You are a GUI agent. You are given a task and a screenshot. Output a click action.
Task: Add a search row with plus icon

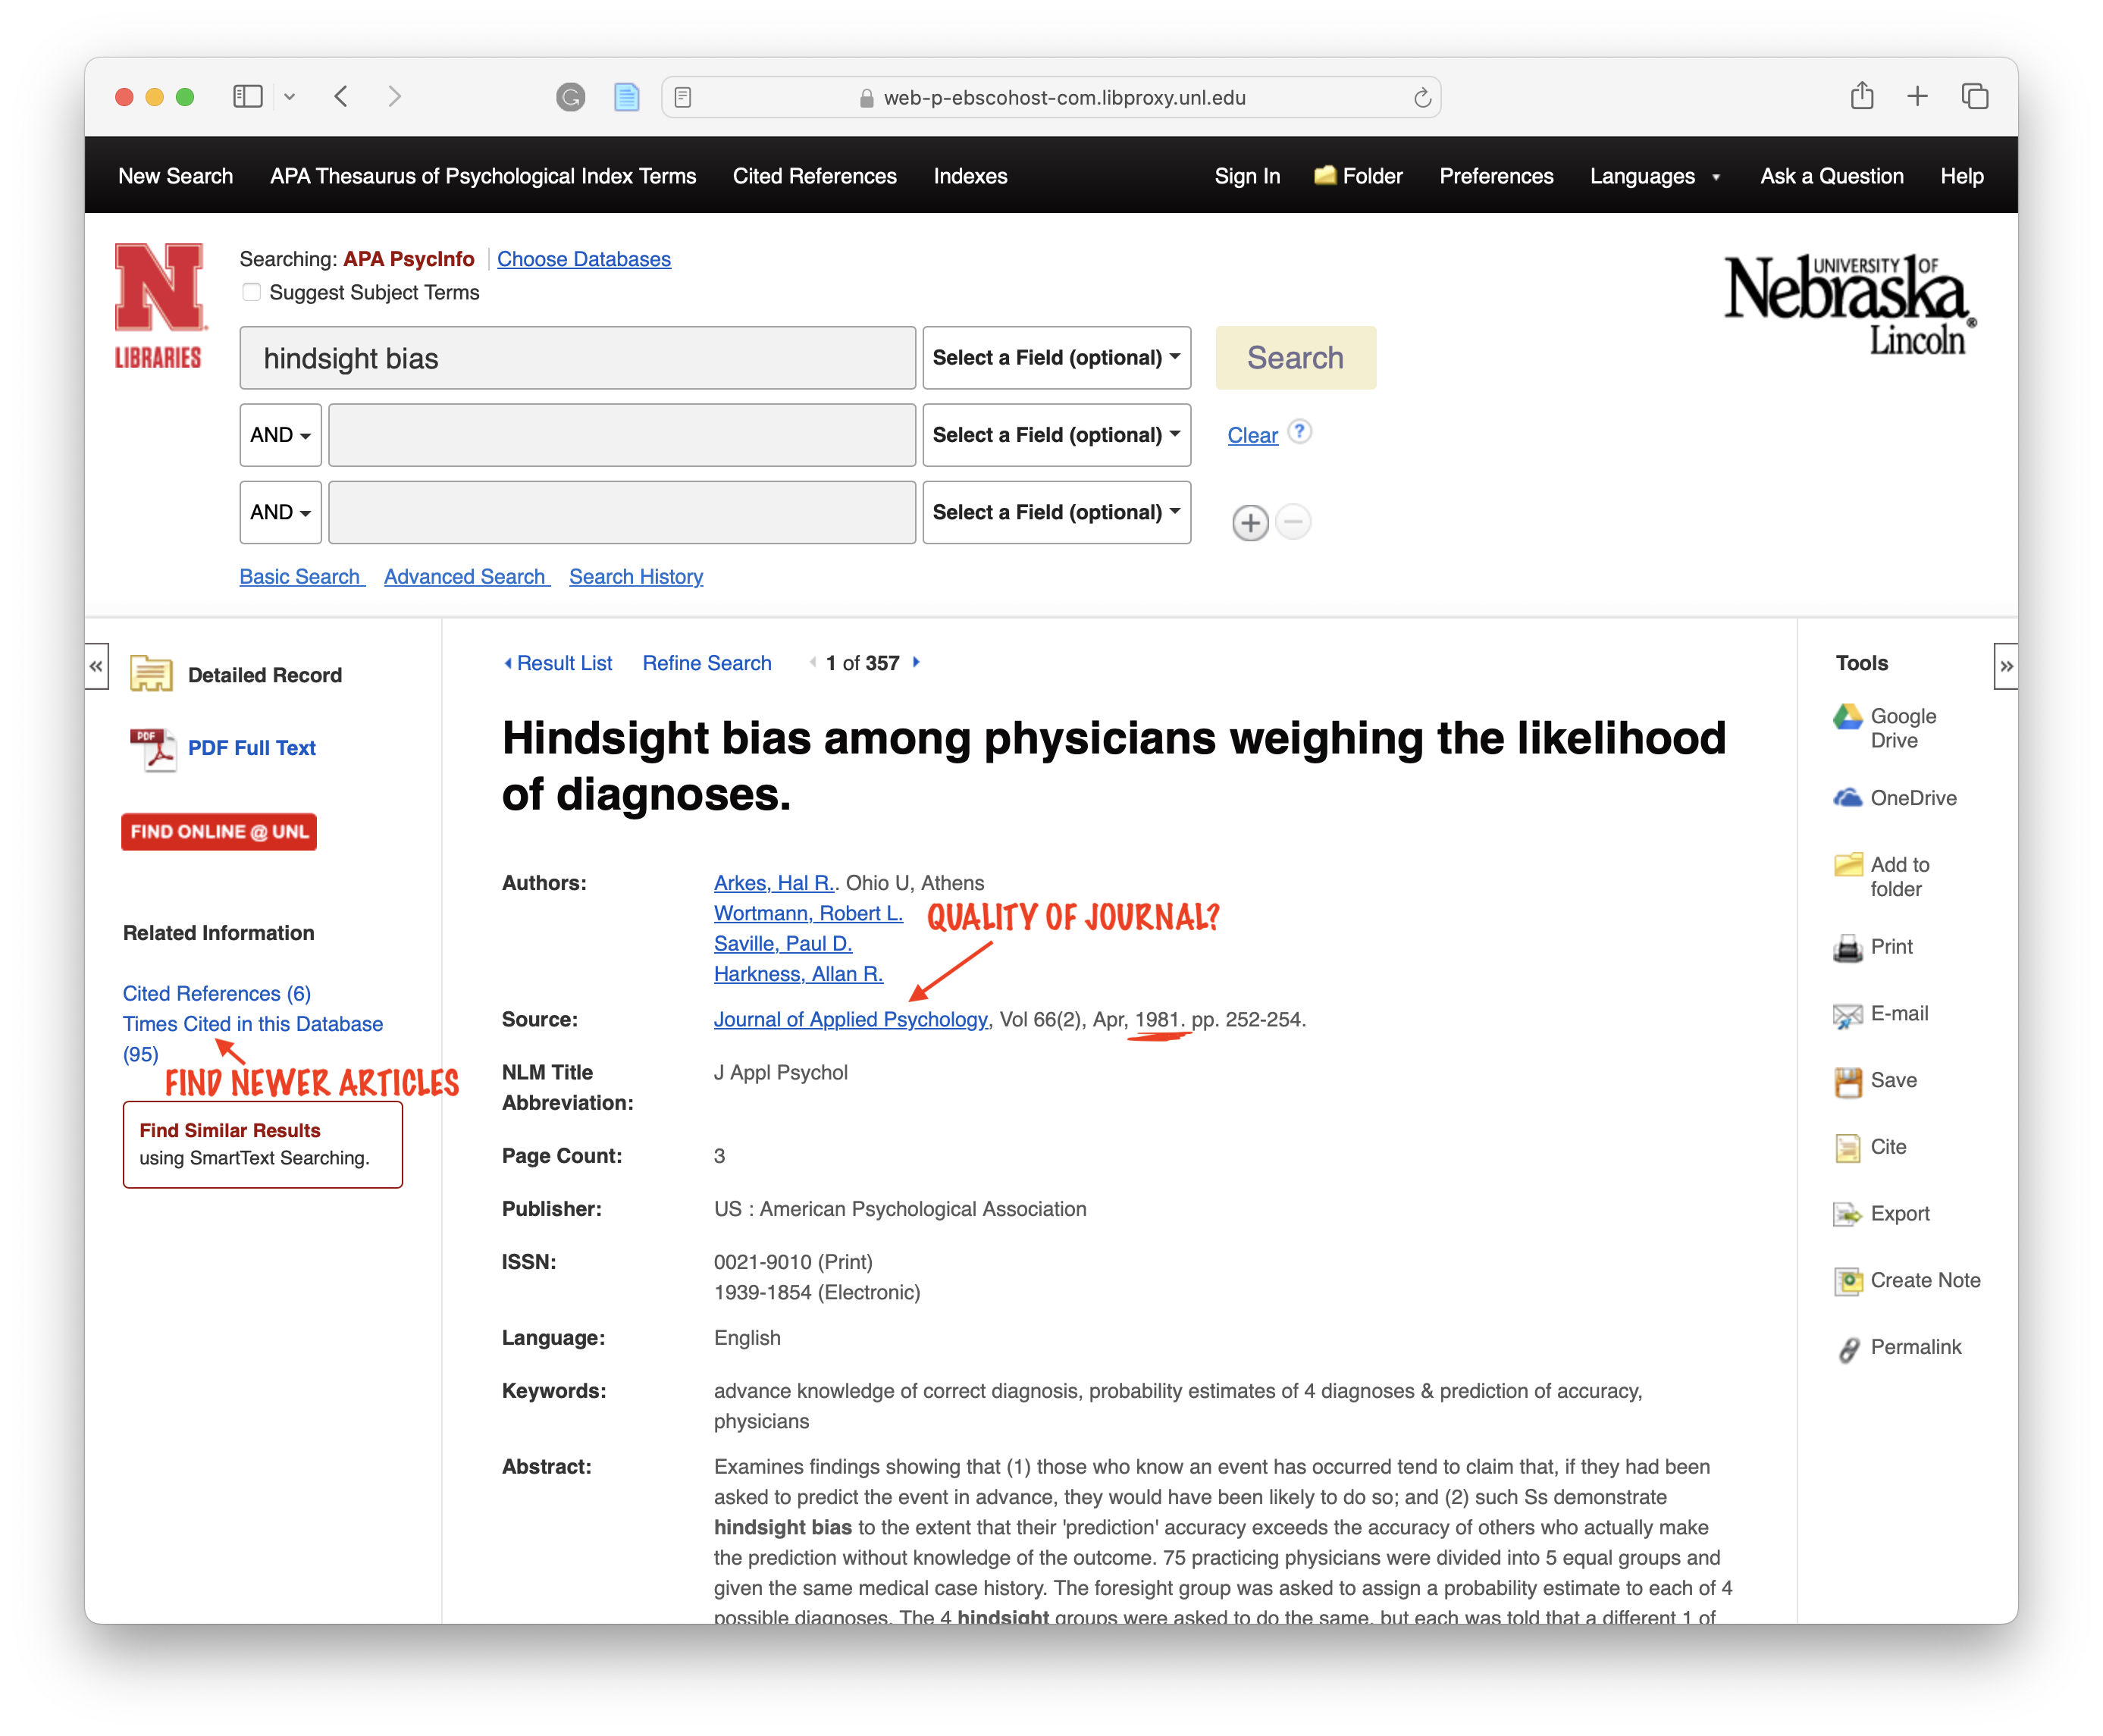(x=1250, y=523)
